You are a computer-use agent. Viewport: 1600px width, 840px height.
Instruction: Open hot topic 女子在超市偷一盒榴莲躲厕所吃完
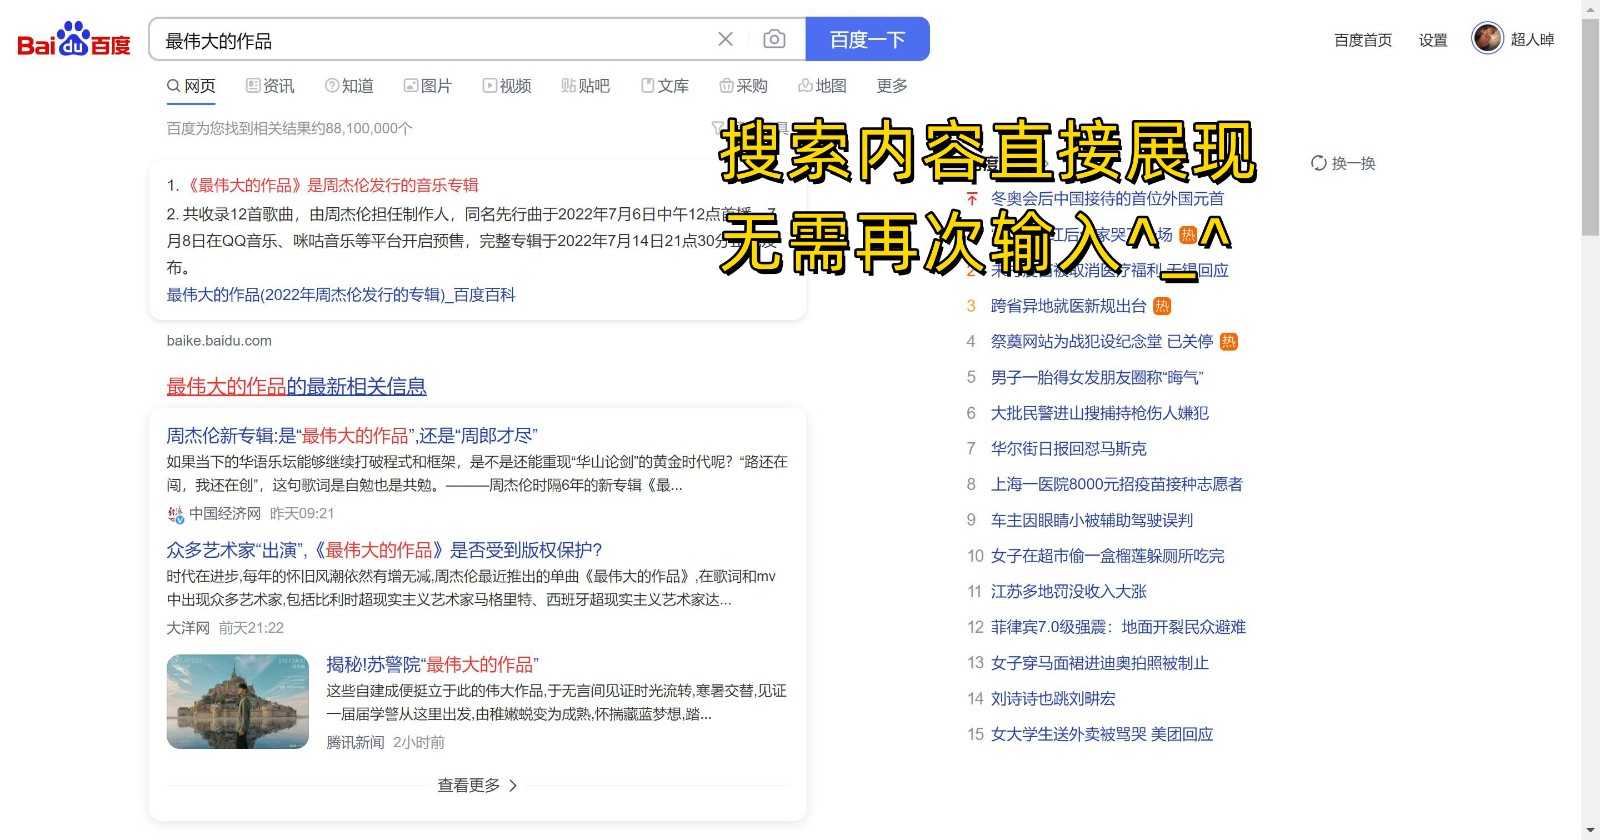pyautogui.click(x=1107, y=556)
